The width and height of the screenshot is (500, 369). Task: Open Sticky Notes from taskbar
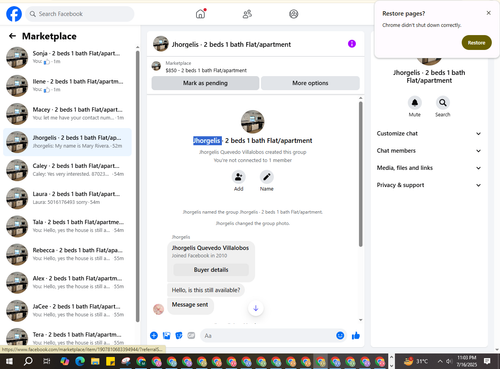[x=110, y=361]
